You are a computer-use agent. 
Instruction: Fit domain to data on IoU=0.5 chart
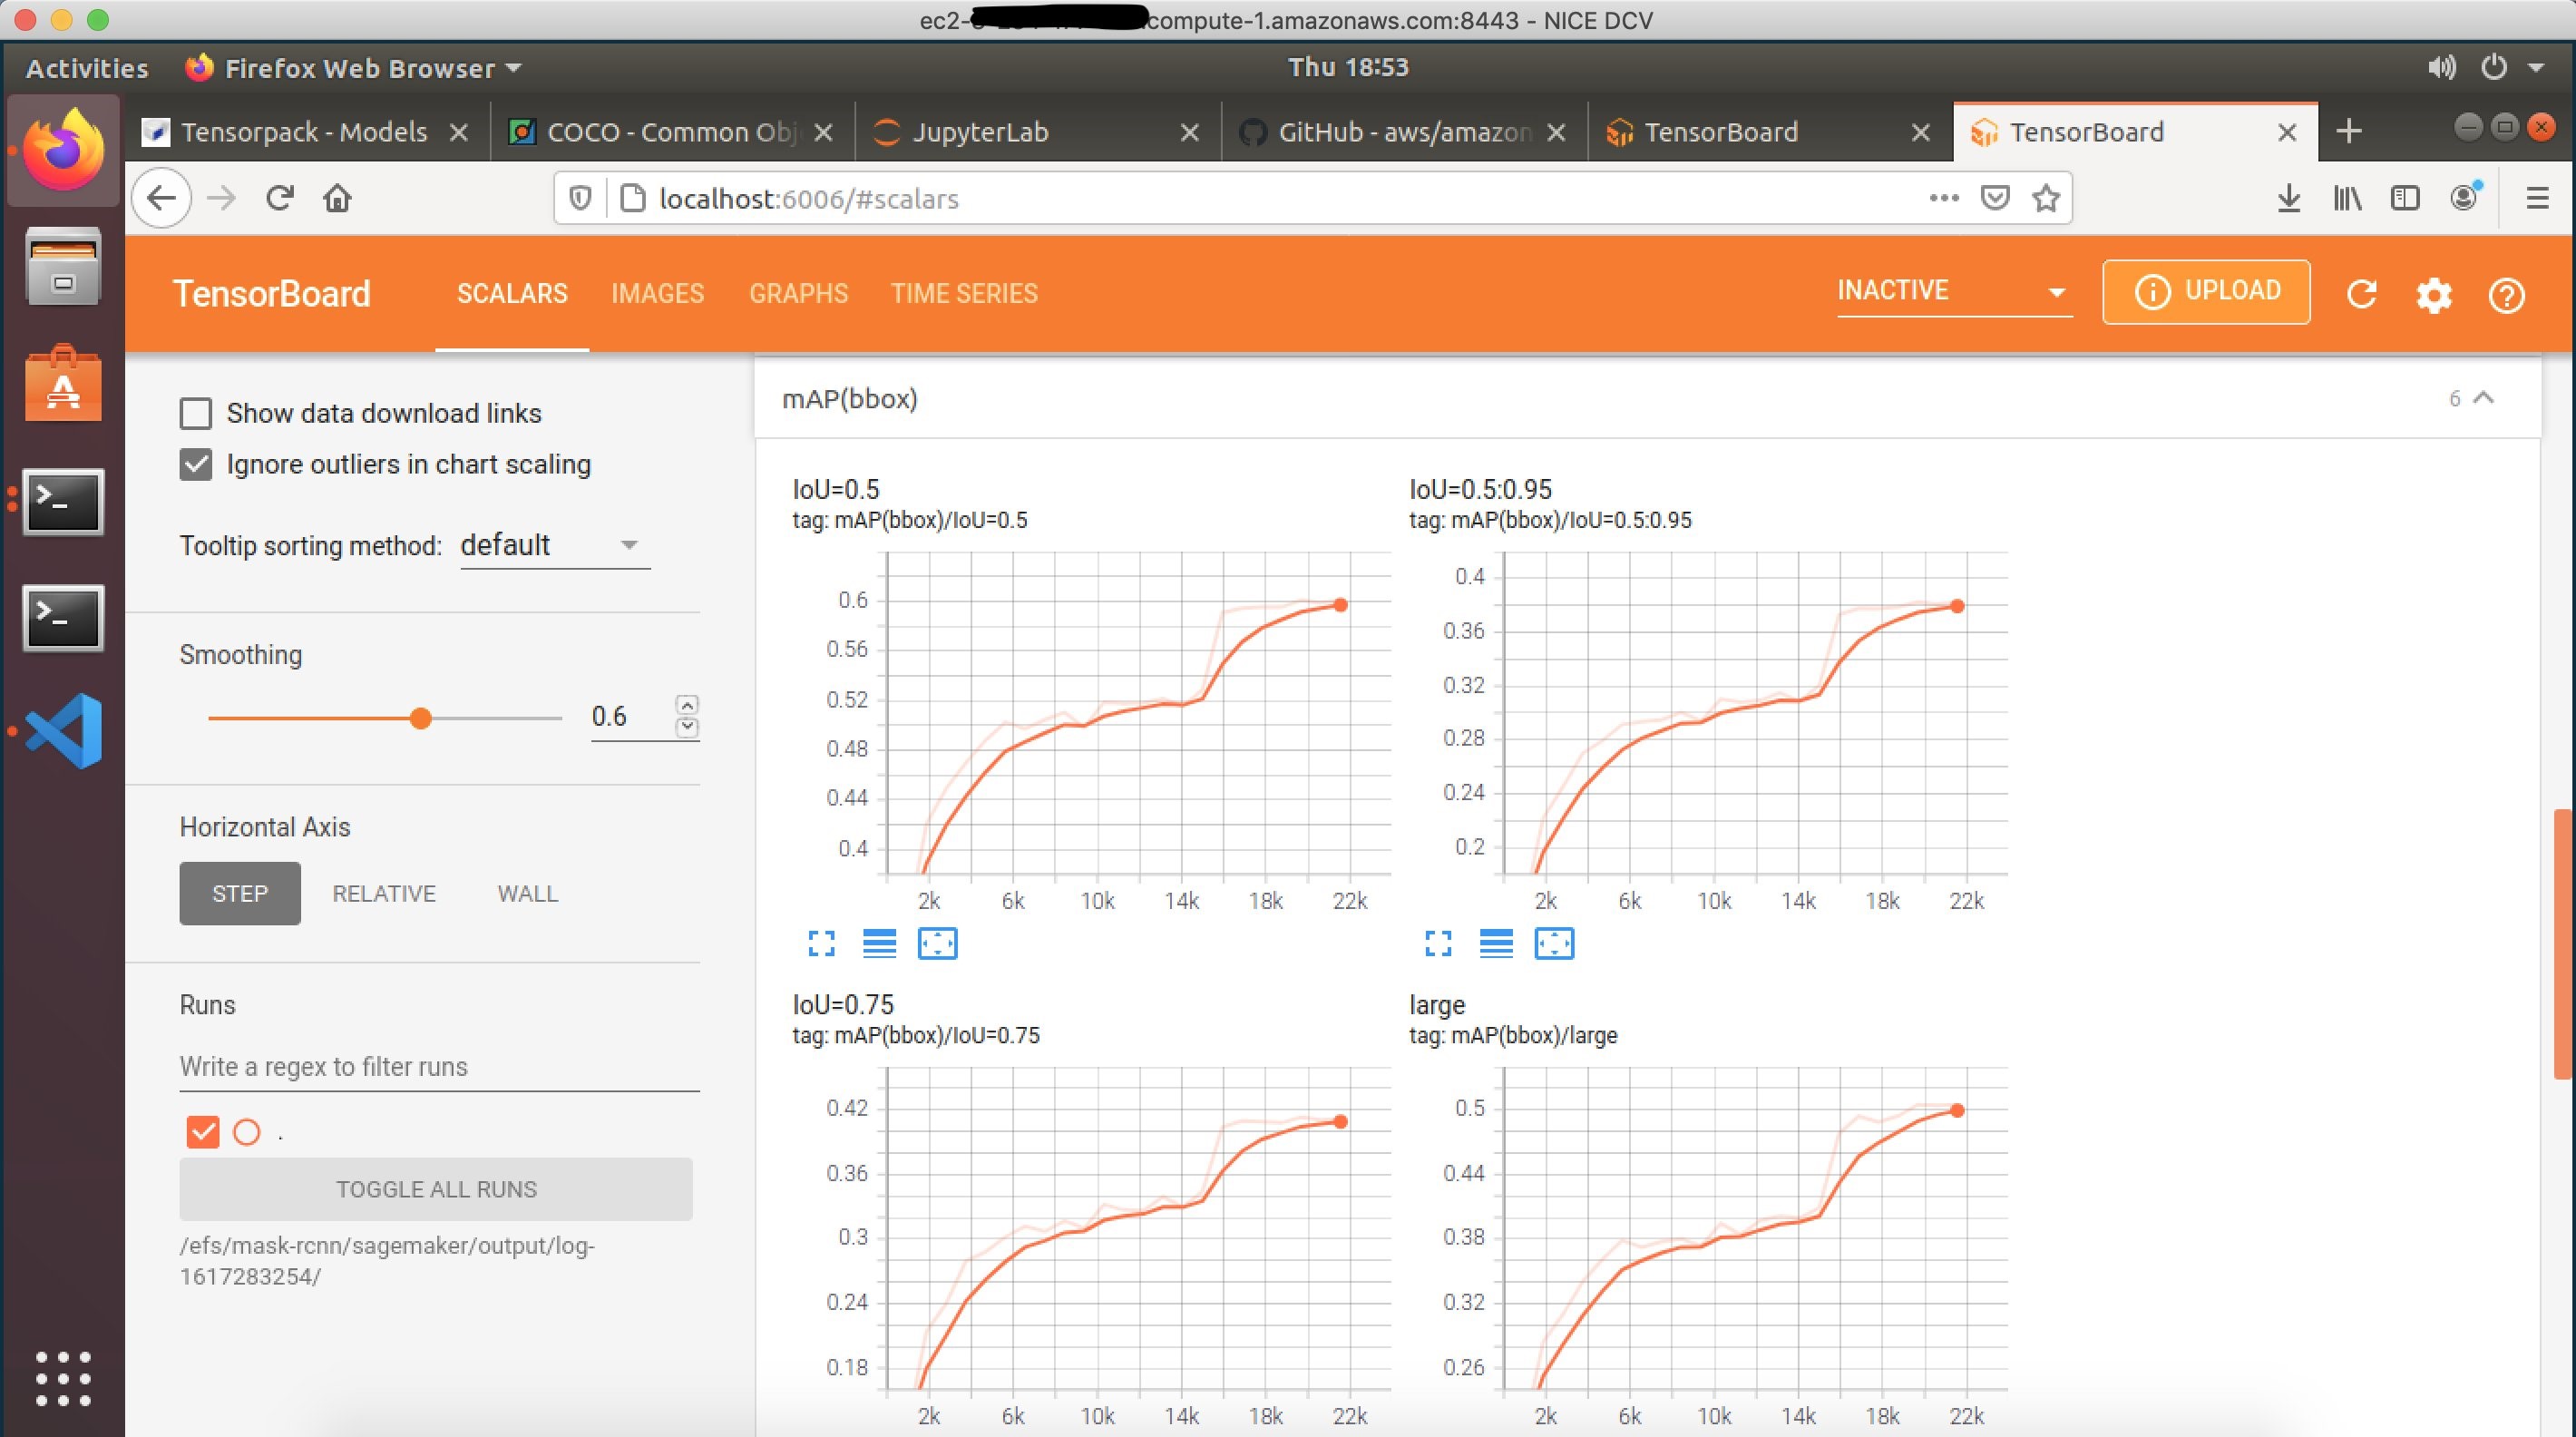click(x=937, y=943)
